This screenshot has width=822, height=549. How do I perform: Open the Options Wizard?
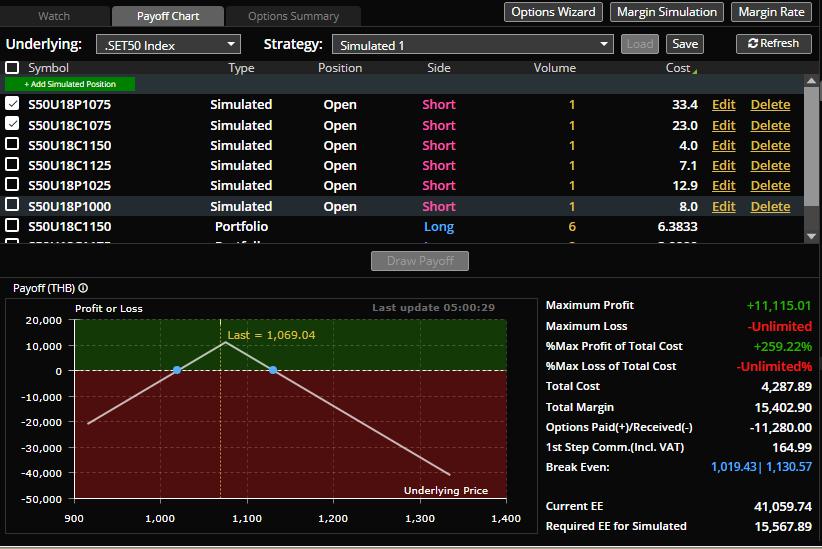[x=553, y=12]
